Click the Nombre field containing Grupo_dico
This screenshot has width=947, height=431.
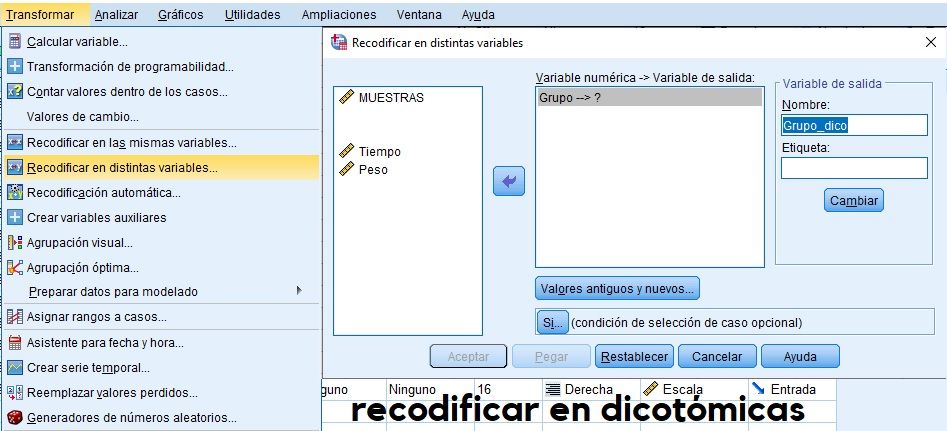coord(854,126)
